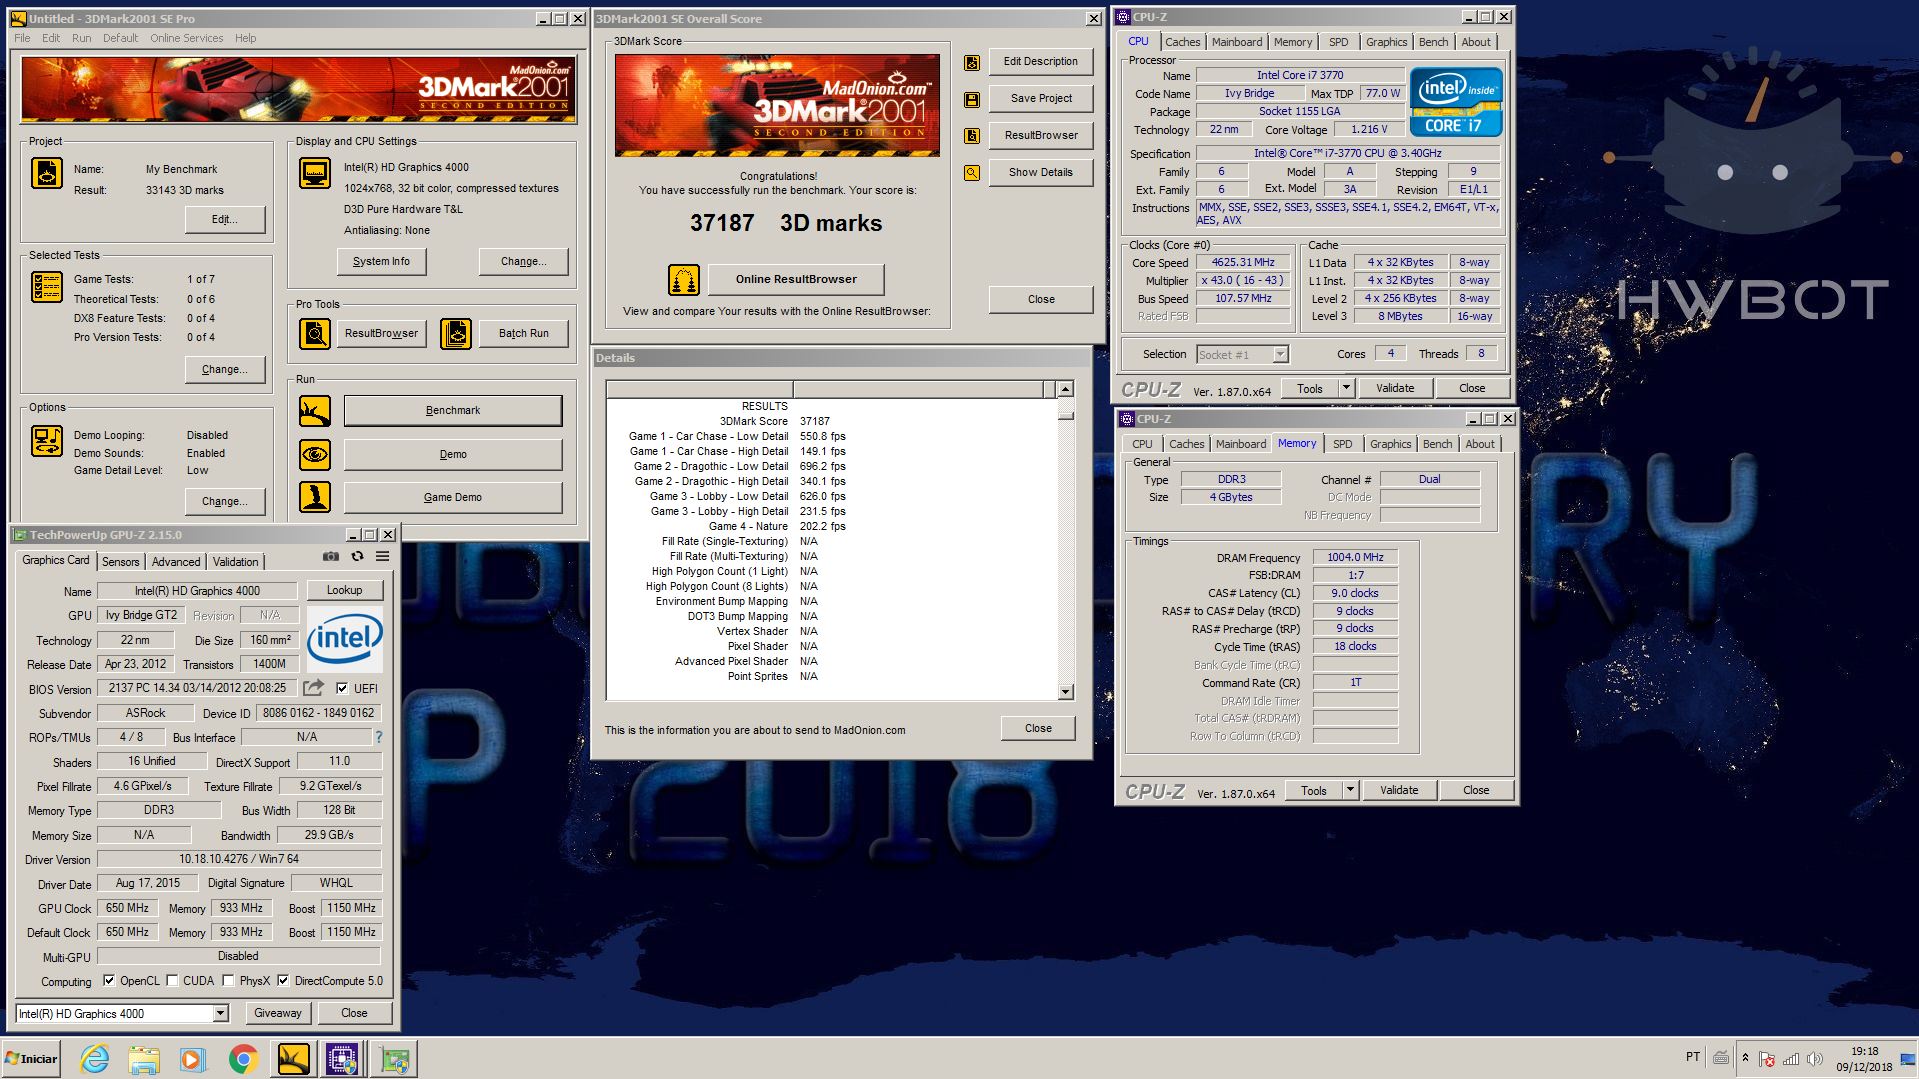Open Socket #1 selection dropdown in CPU-Z
1919x1079 pixels.
coord(1280,354)
